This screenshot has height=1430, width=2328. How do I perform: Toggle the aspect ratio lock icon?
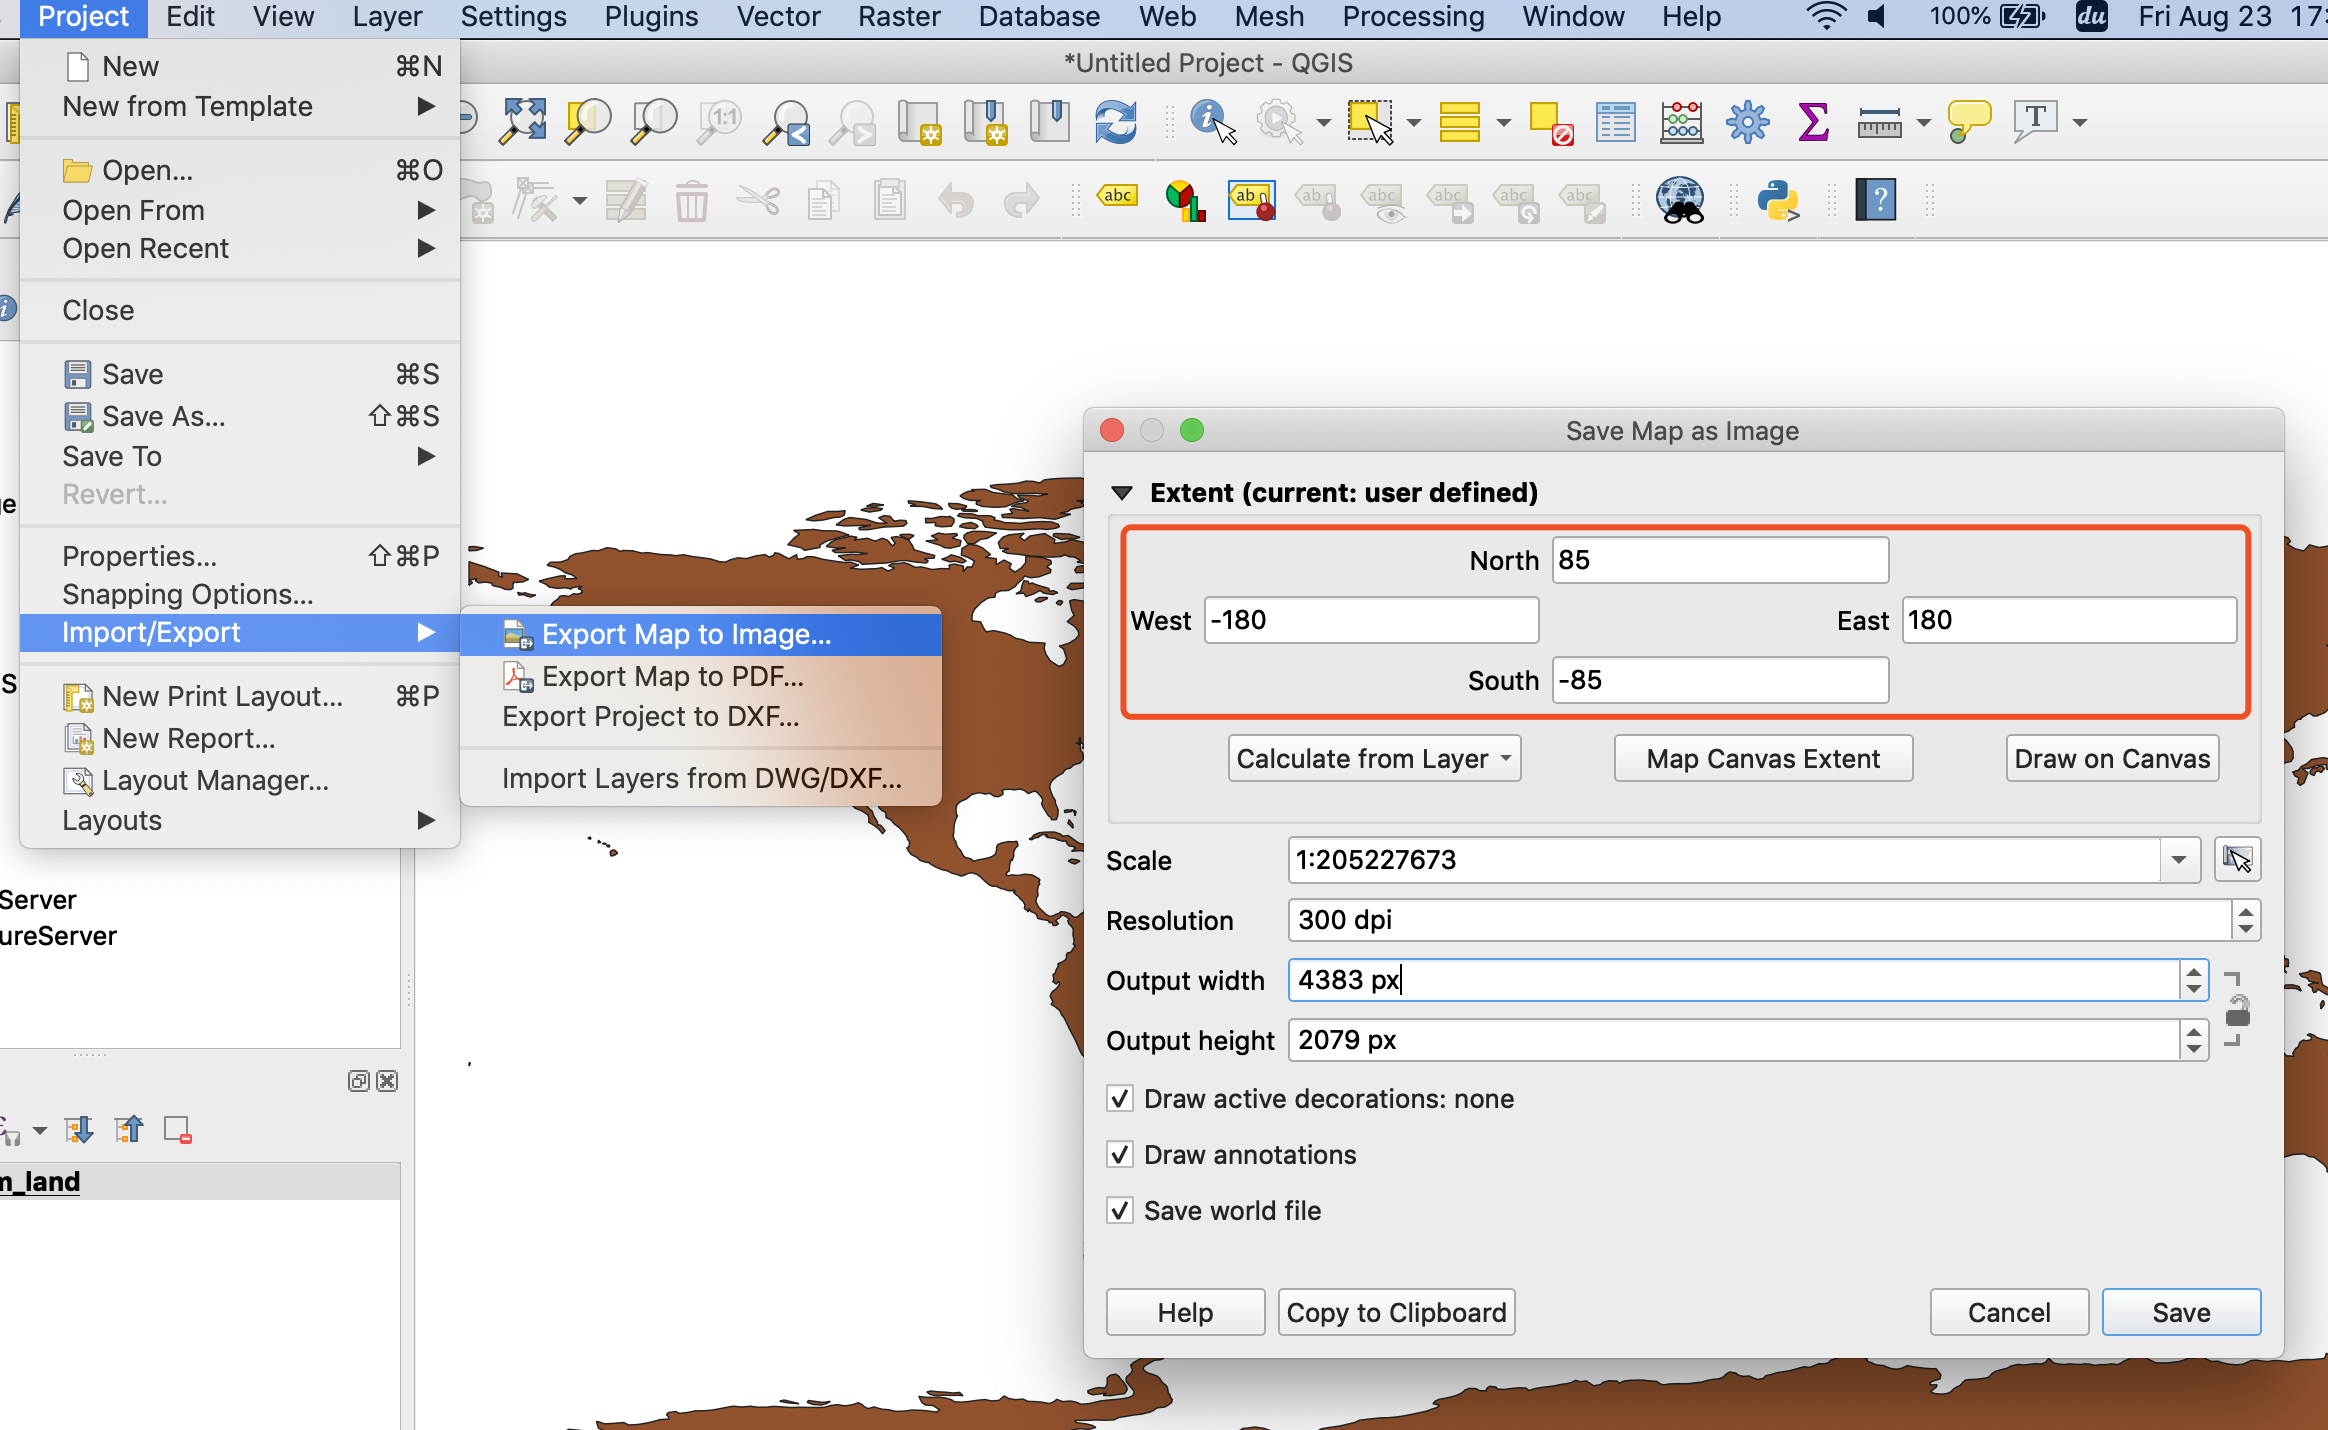2237,1010
